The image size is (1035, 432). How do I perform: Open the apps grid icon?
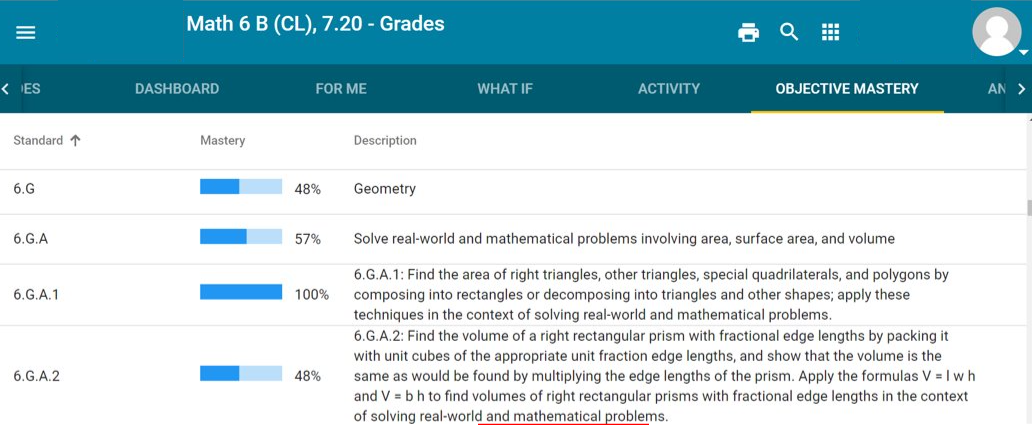(830, 32)
